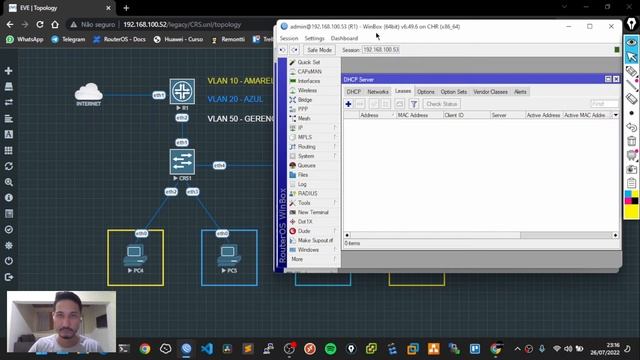Toggle Safe Mode in WinBox
The width and height of the screenshot is (640, 360).
319,50
